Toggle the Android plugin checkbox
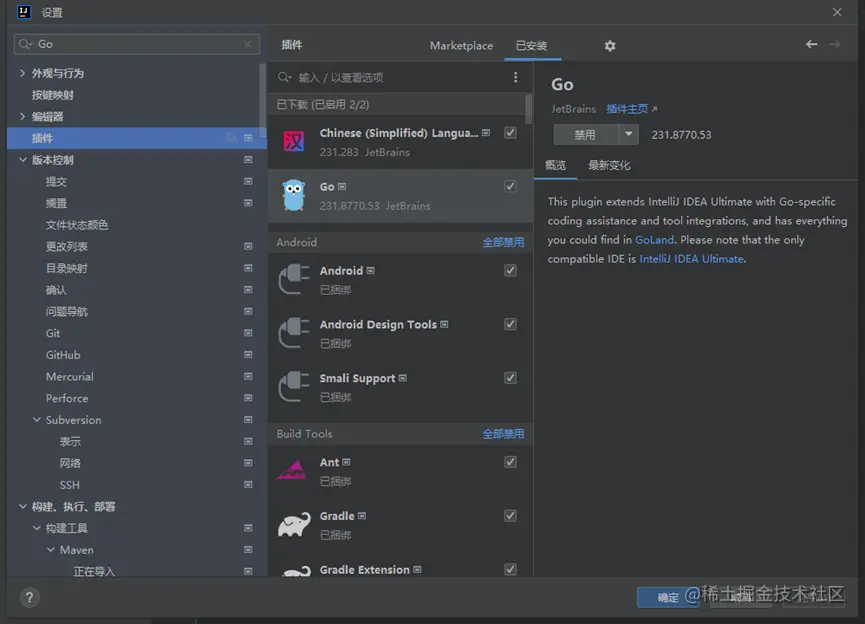Viewport: 865px width, 624px height. coord(510,270)
